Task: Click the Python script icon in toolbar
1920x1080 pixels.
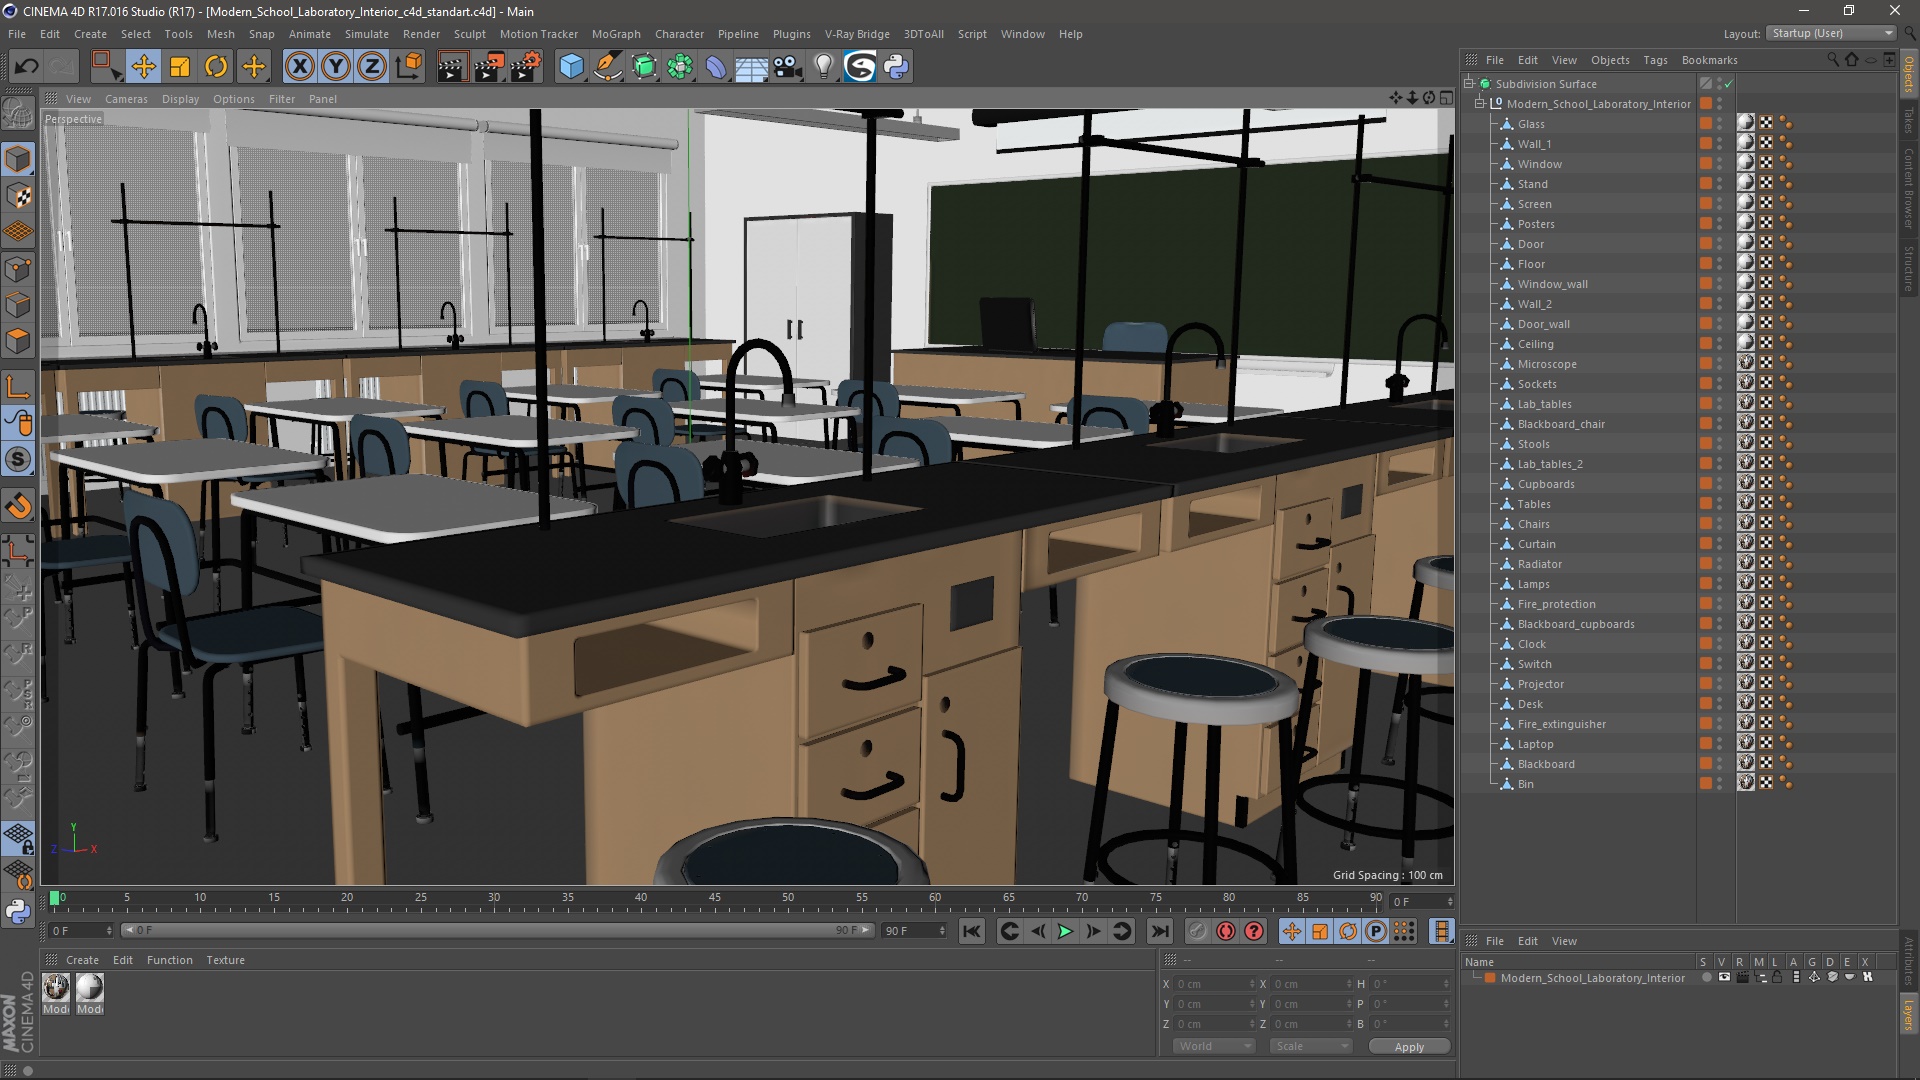Action: [896, 67]
